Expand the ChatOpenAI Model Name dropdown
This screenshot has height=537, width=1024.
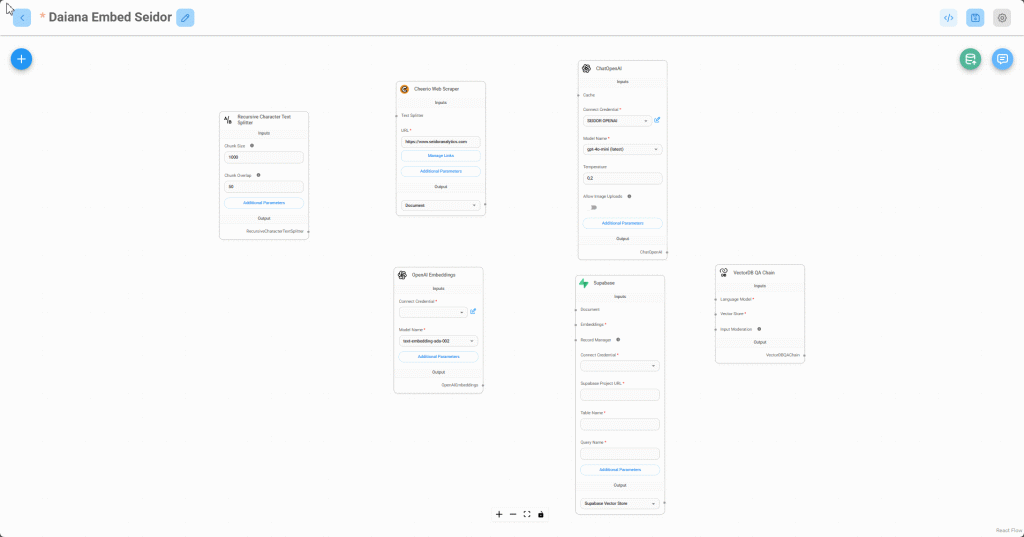click(x=622, y=149)
